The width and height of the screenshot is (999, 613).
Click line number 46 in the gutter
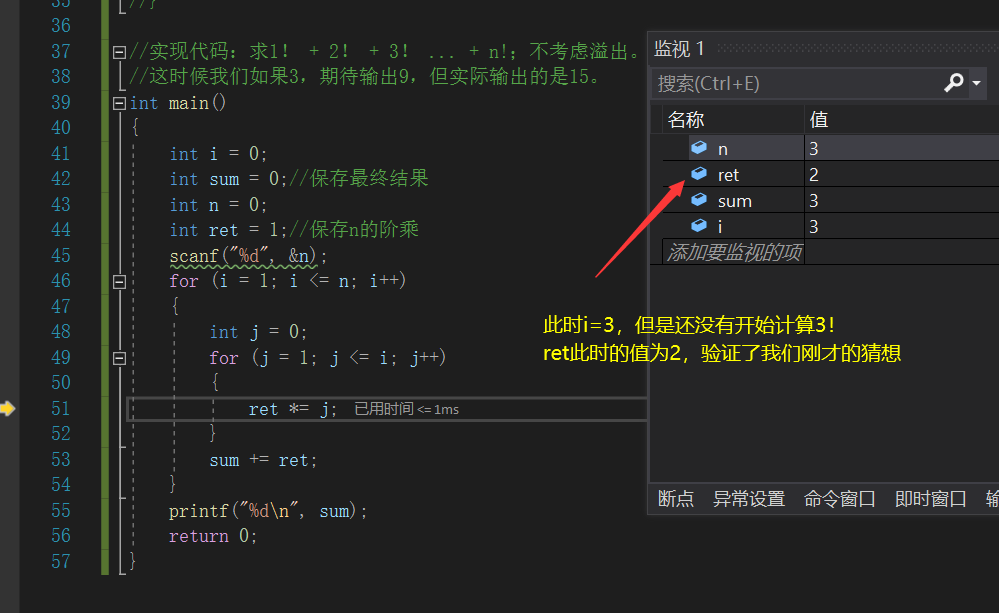click(61, 281)
